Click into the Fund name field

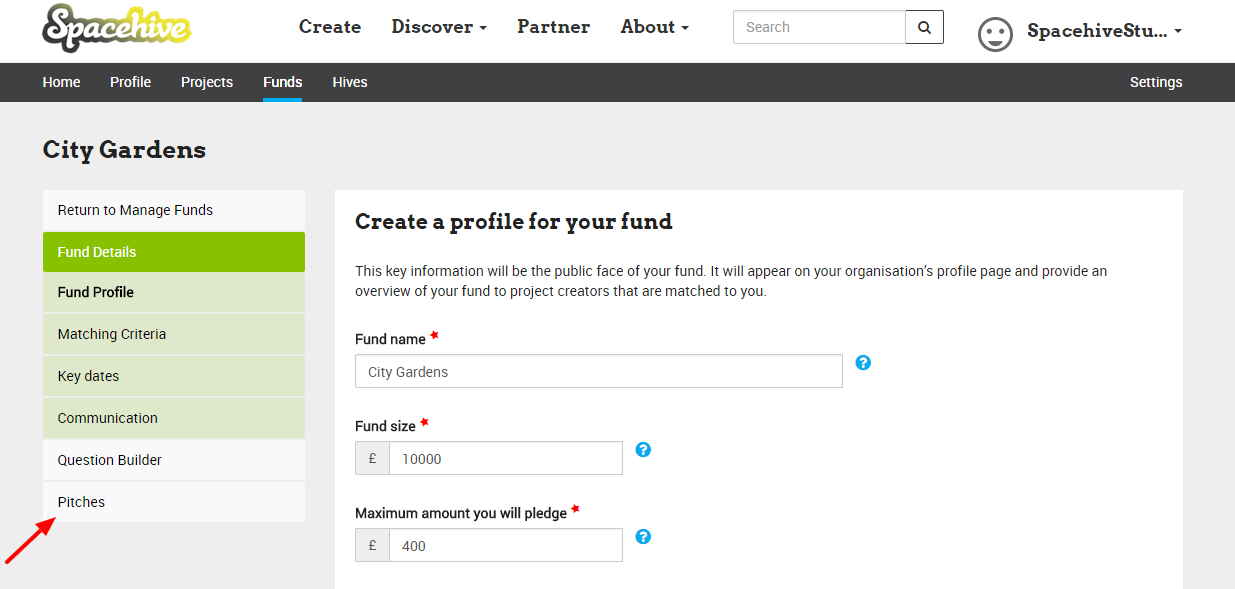coord(599,371)
